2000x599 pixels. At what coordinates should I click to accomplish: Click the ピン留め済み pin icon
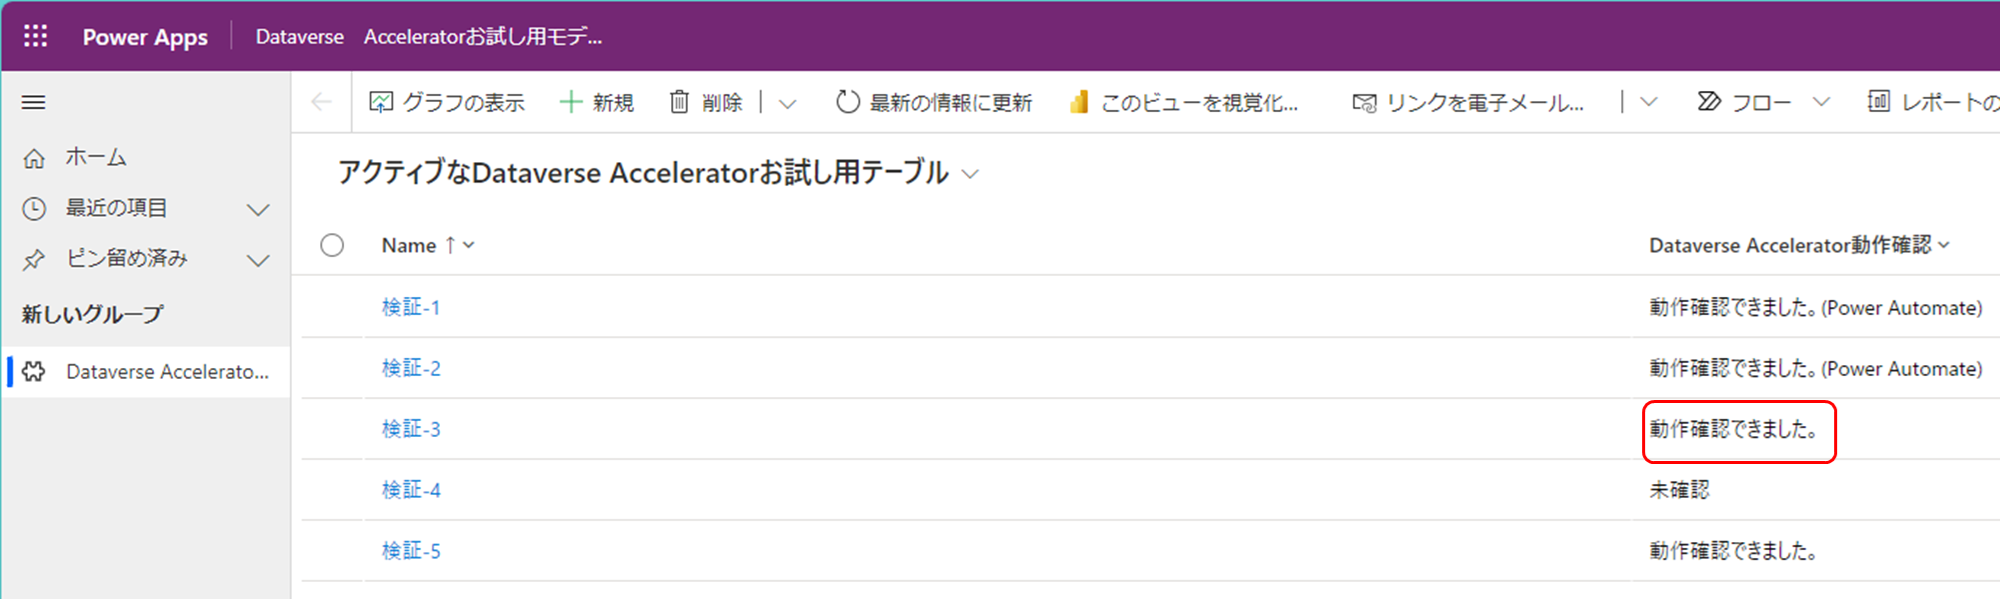[34, 259]
